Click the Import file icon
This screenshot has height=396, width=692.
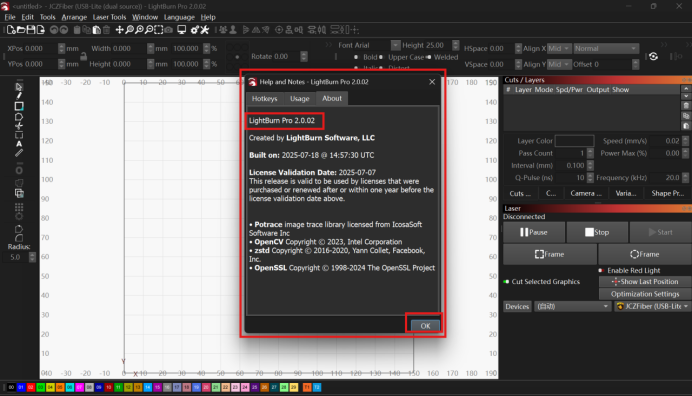pos(41,30)
